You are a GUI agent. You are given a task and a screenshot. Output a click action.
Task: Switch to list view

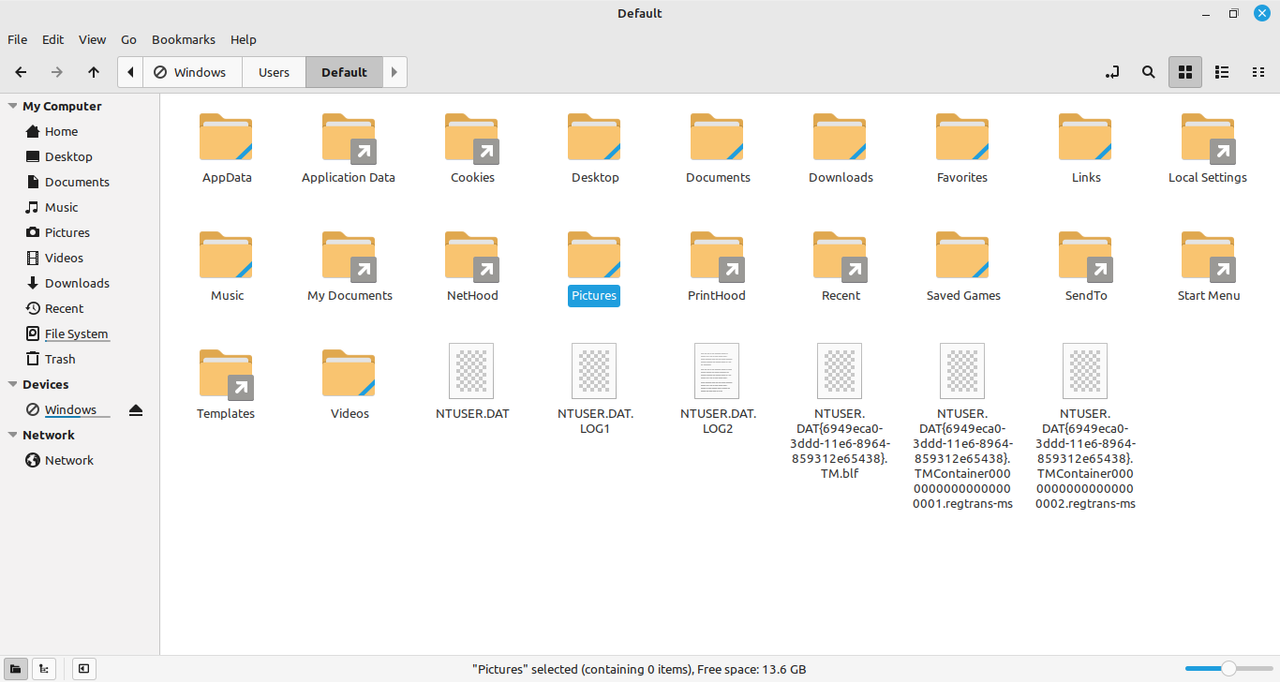click(x=1222, y=72)
